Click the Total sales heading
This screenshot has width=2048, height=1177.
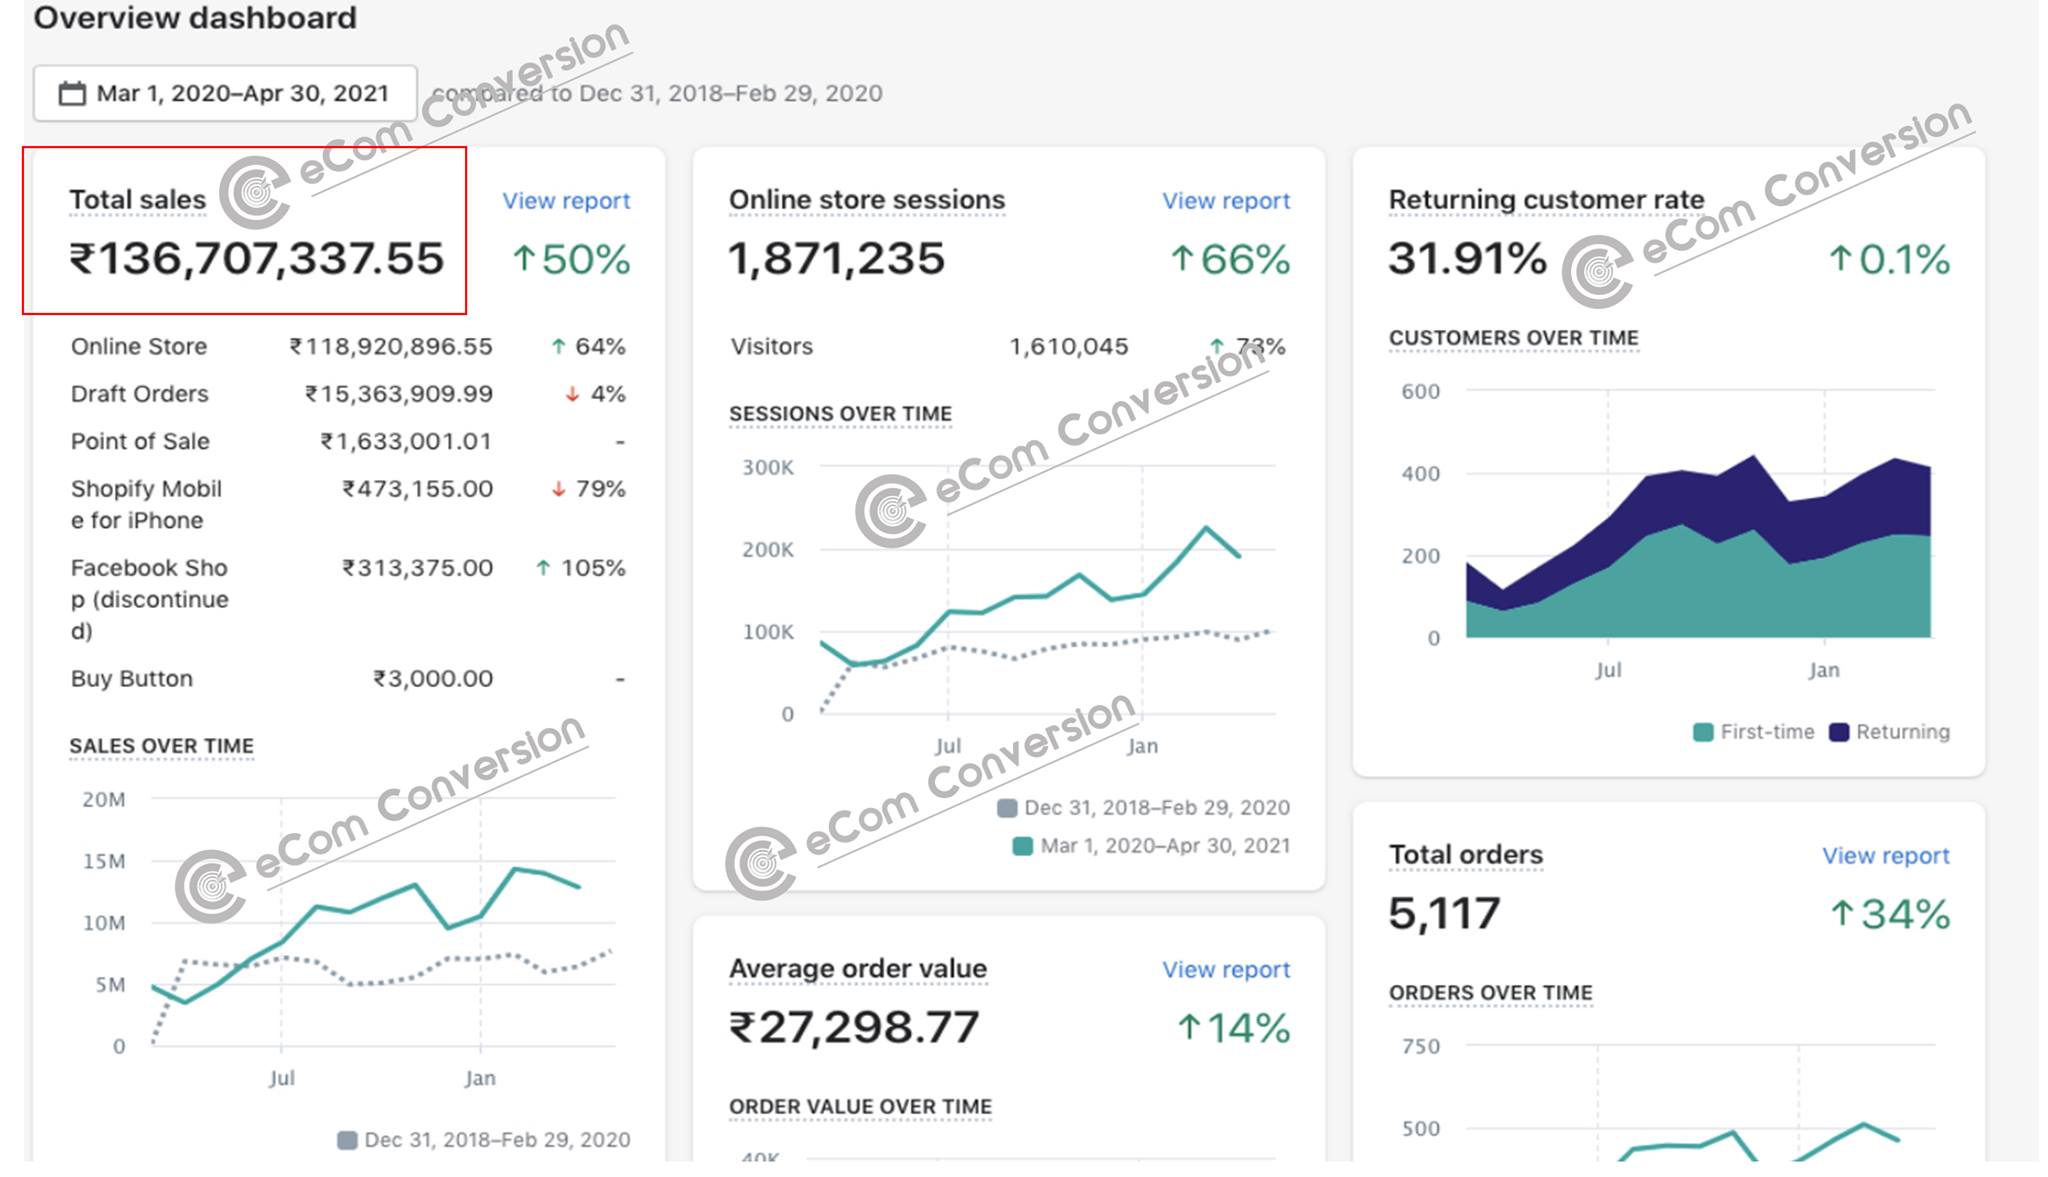(x=138, y=200)
